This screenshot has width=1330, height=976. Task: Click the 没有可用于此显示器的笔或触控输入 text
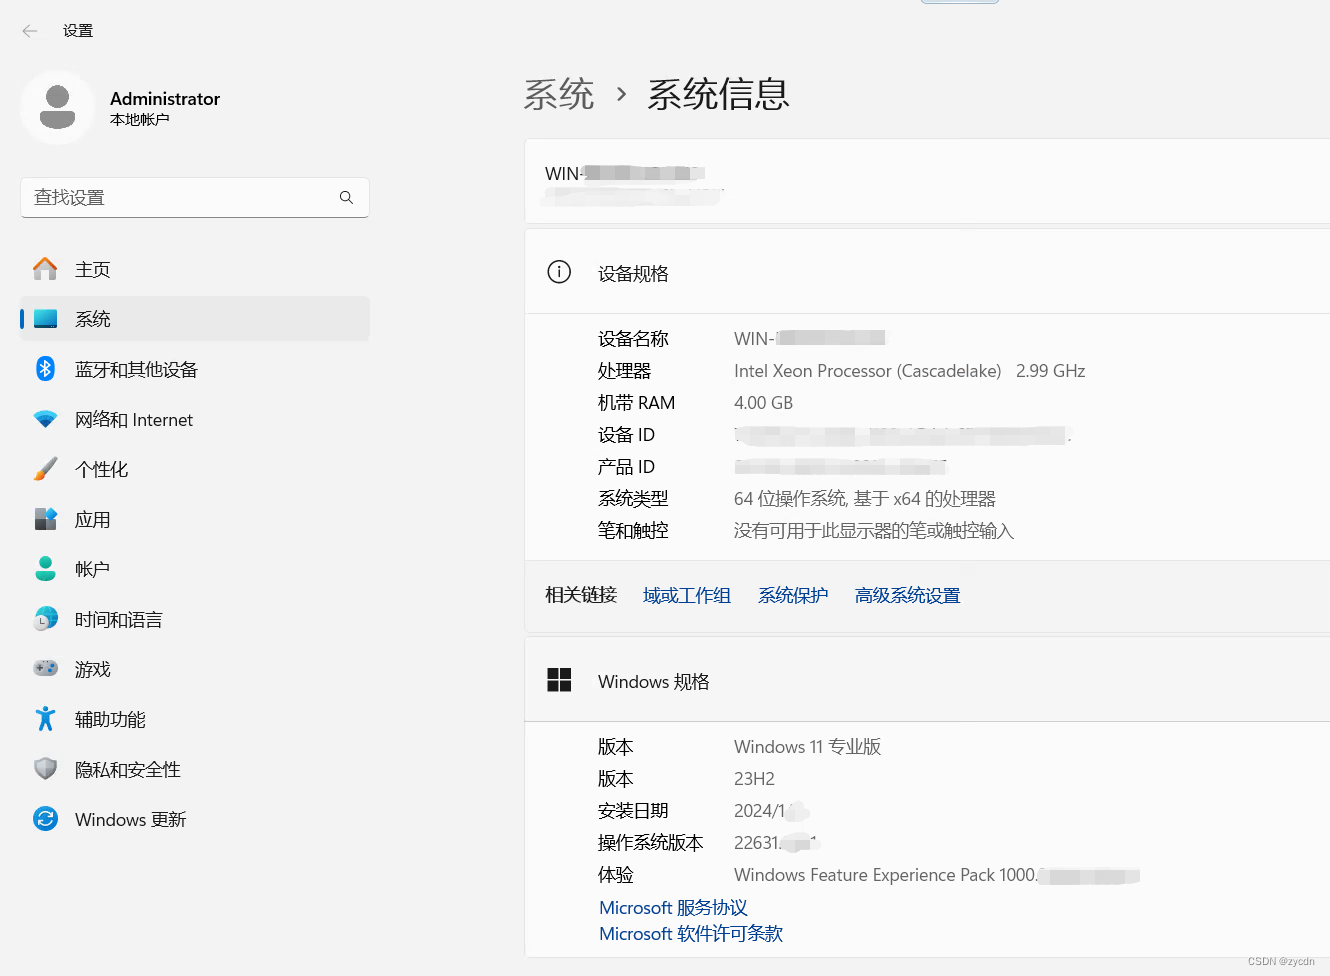(874, 531)
